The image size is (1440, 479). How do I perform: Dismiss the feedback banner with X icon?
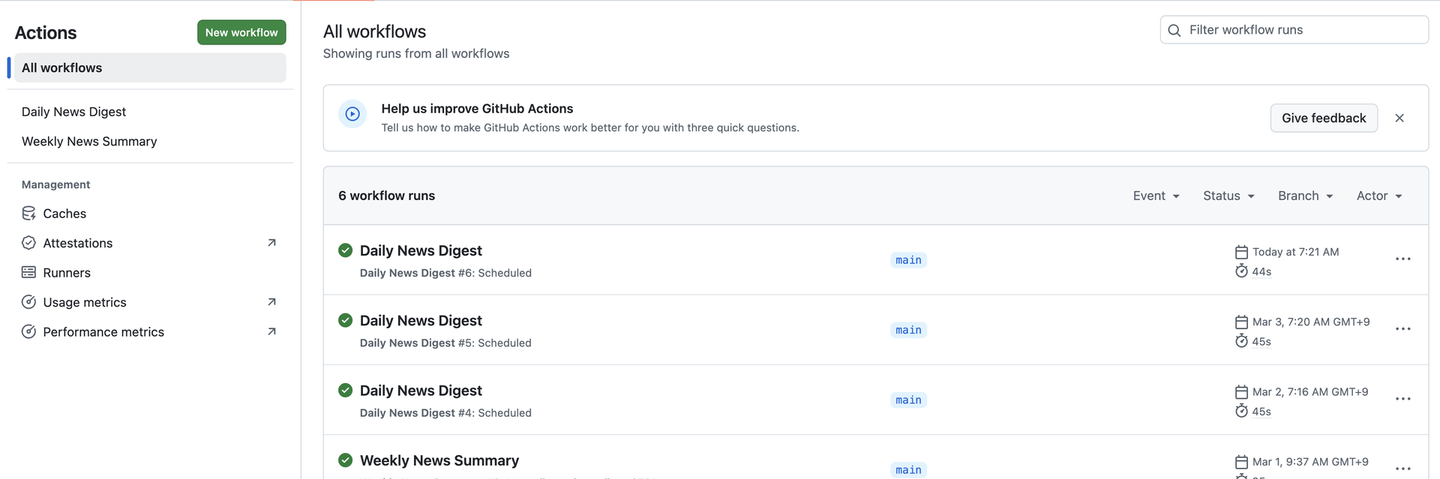(x=1399, y=118)
